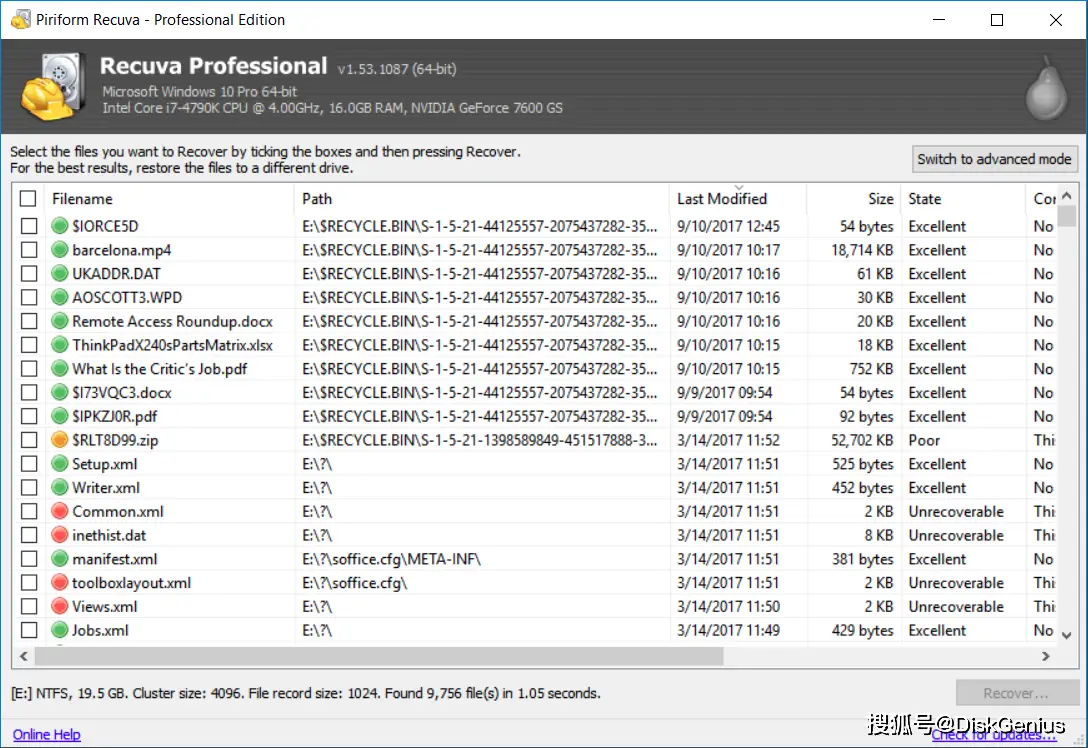Click the green status icon beside Jobs.xml
The height and width of the screenshot is (748, 1088).
pos(60,630)
